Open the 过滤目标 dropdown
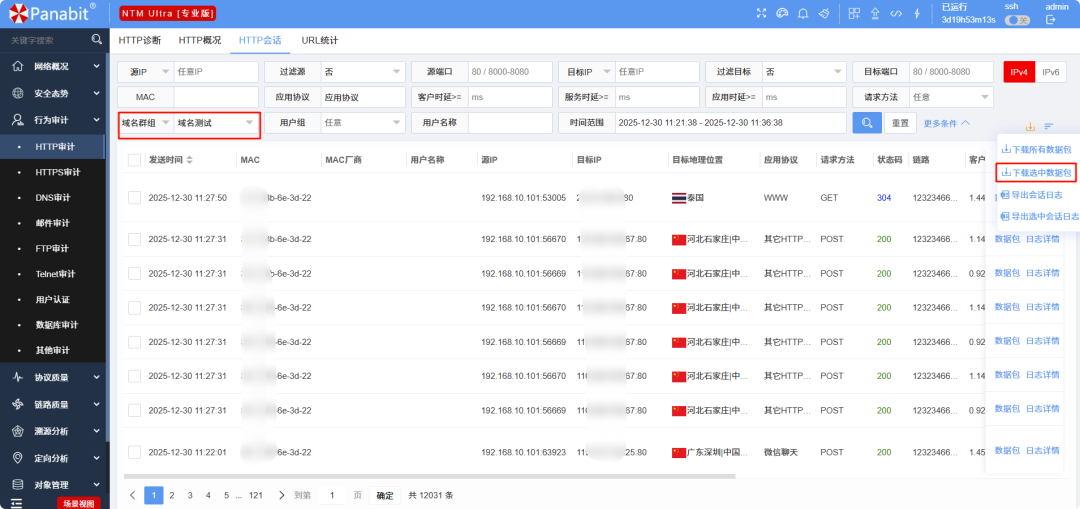Viewport: 1080px width, 509px height. 804,72
